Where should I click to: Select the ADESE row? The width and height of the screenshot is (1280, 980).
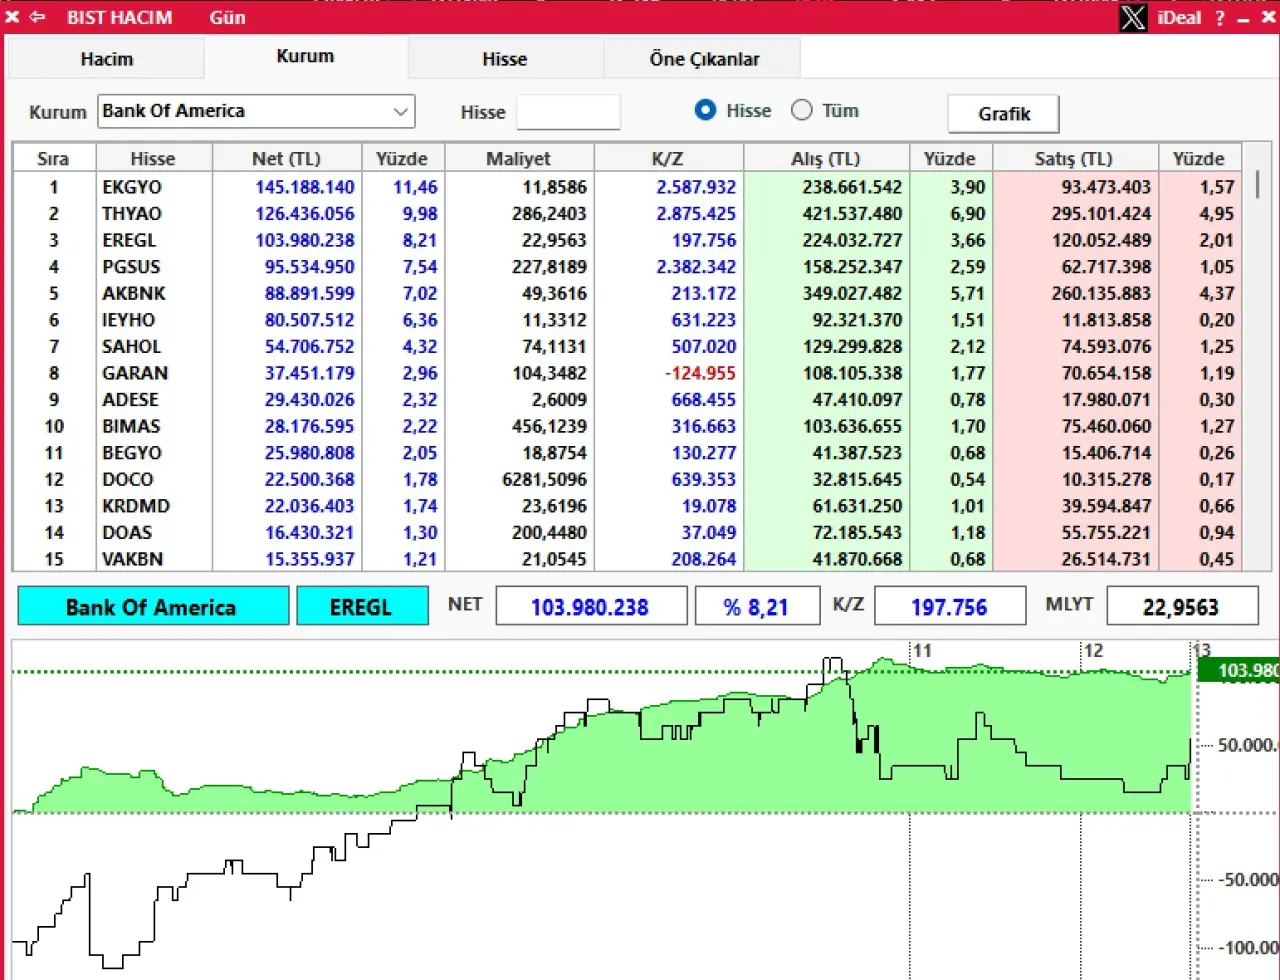tap(627, 399)
